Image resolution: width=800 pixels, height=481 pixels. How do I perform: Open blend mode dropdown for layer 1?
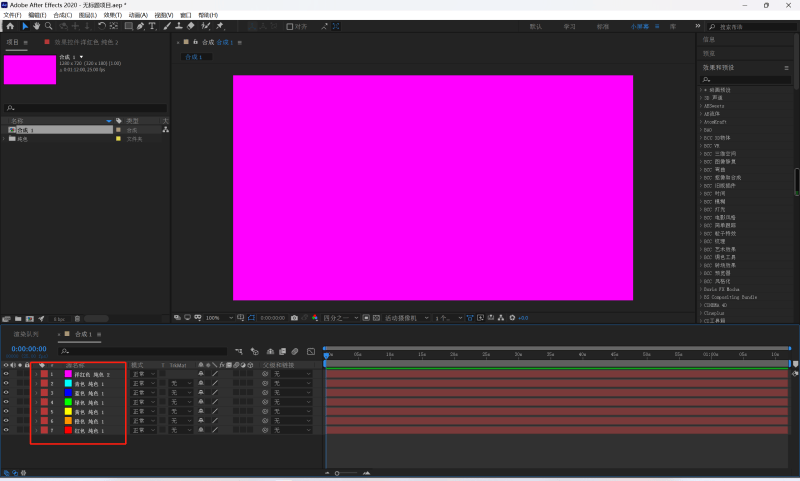pos(144,374)
